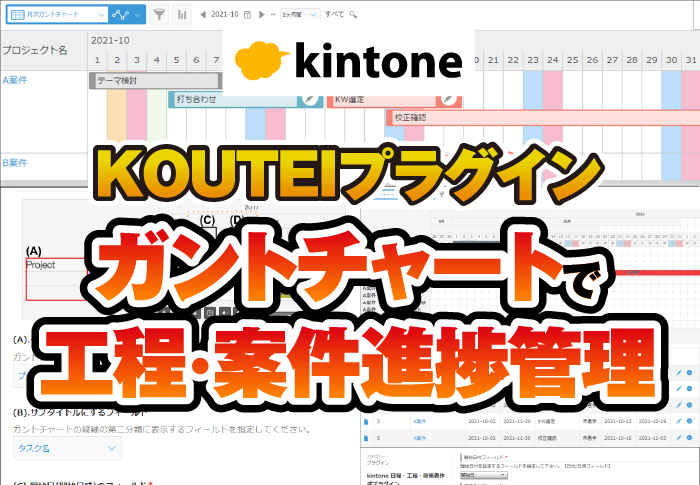Screen dimensions: 700x485
Task: Click the line graph icon
Action: tap(120, 15)
